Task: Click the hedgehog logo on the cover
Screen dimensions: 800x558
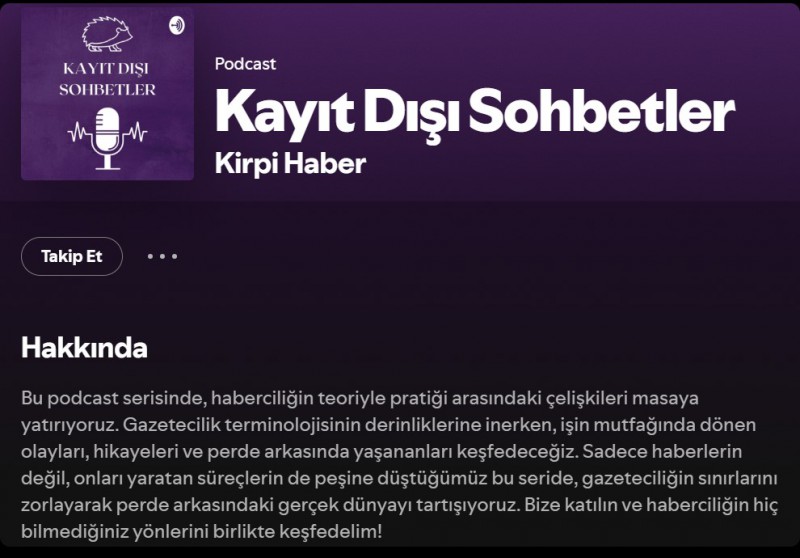Action: coord(108,34)
